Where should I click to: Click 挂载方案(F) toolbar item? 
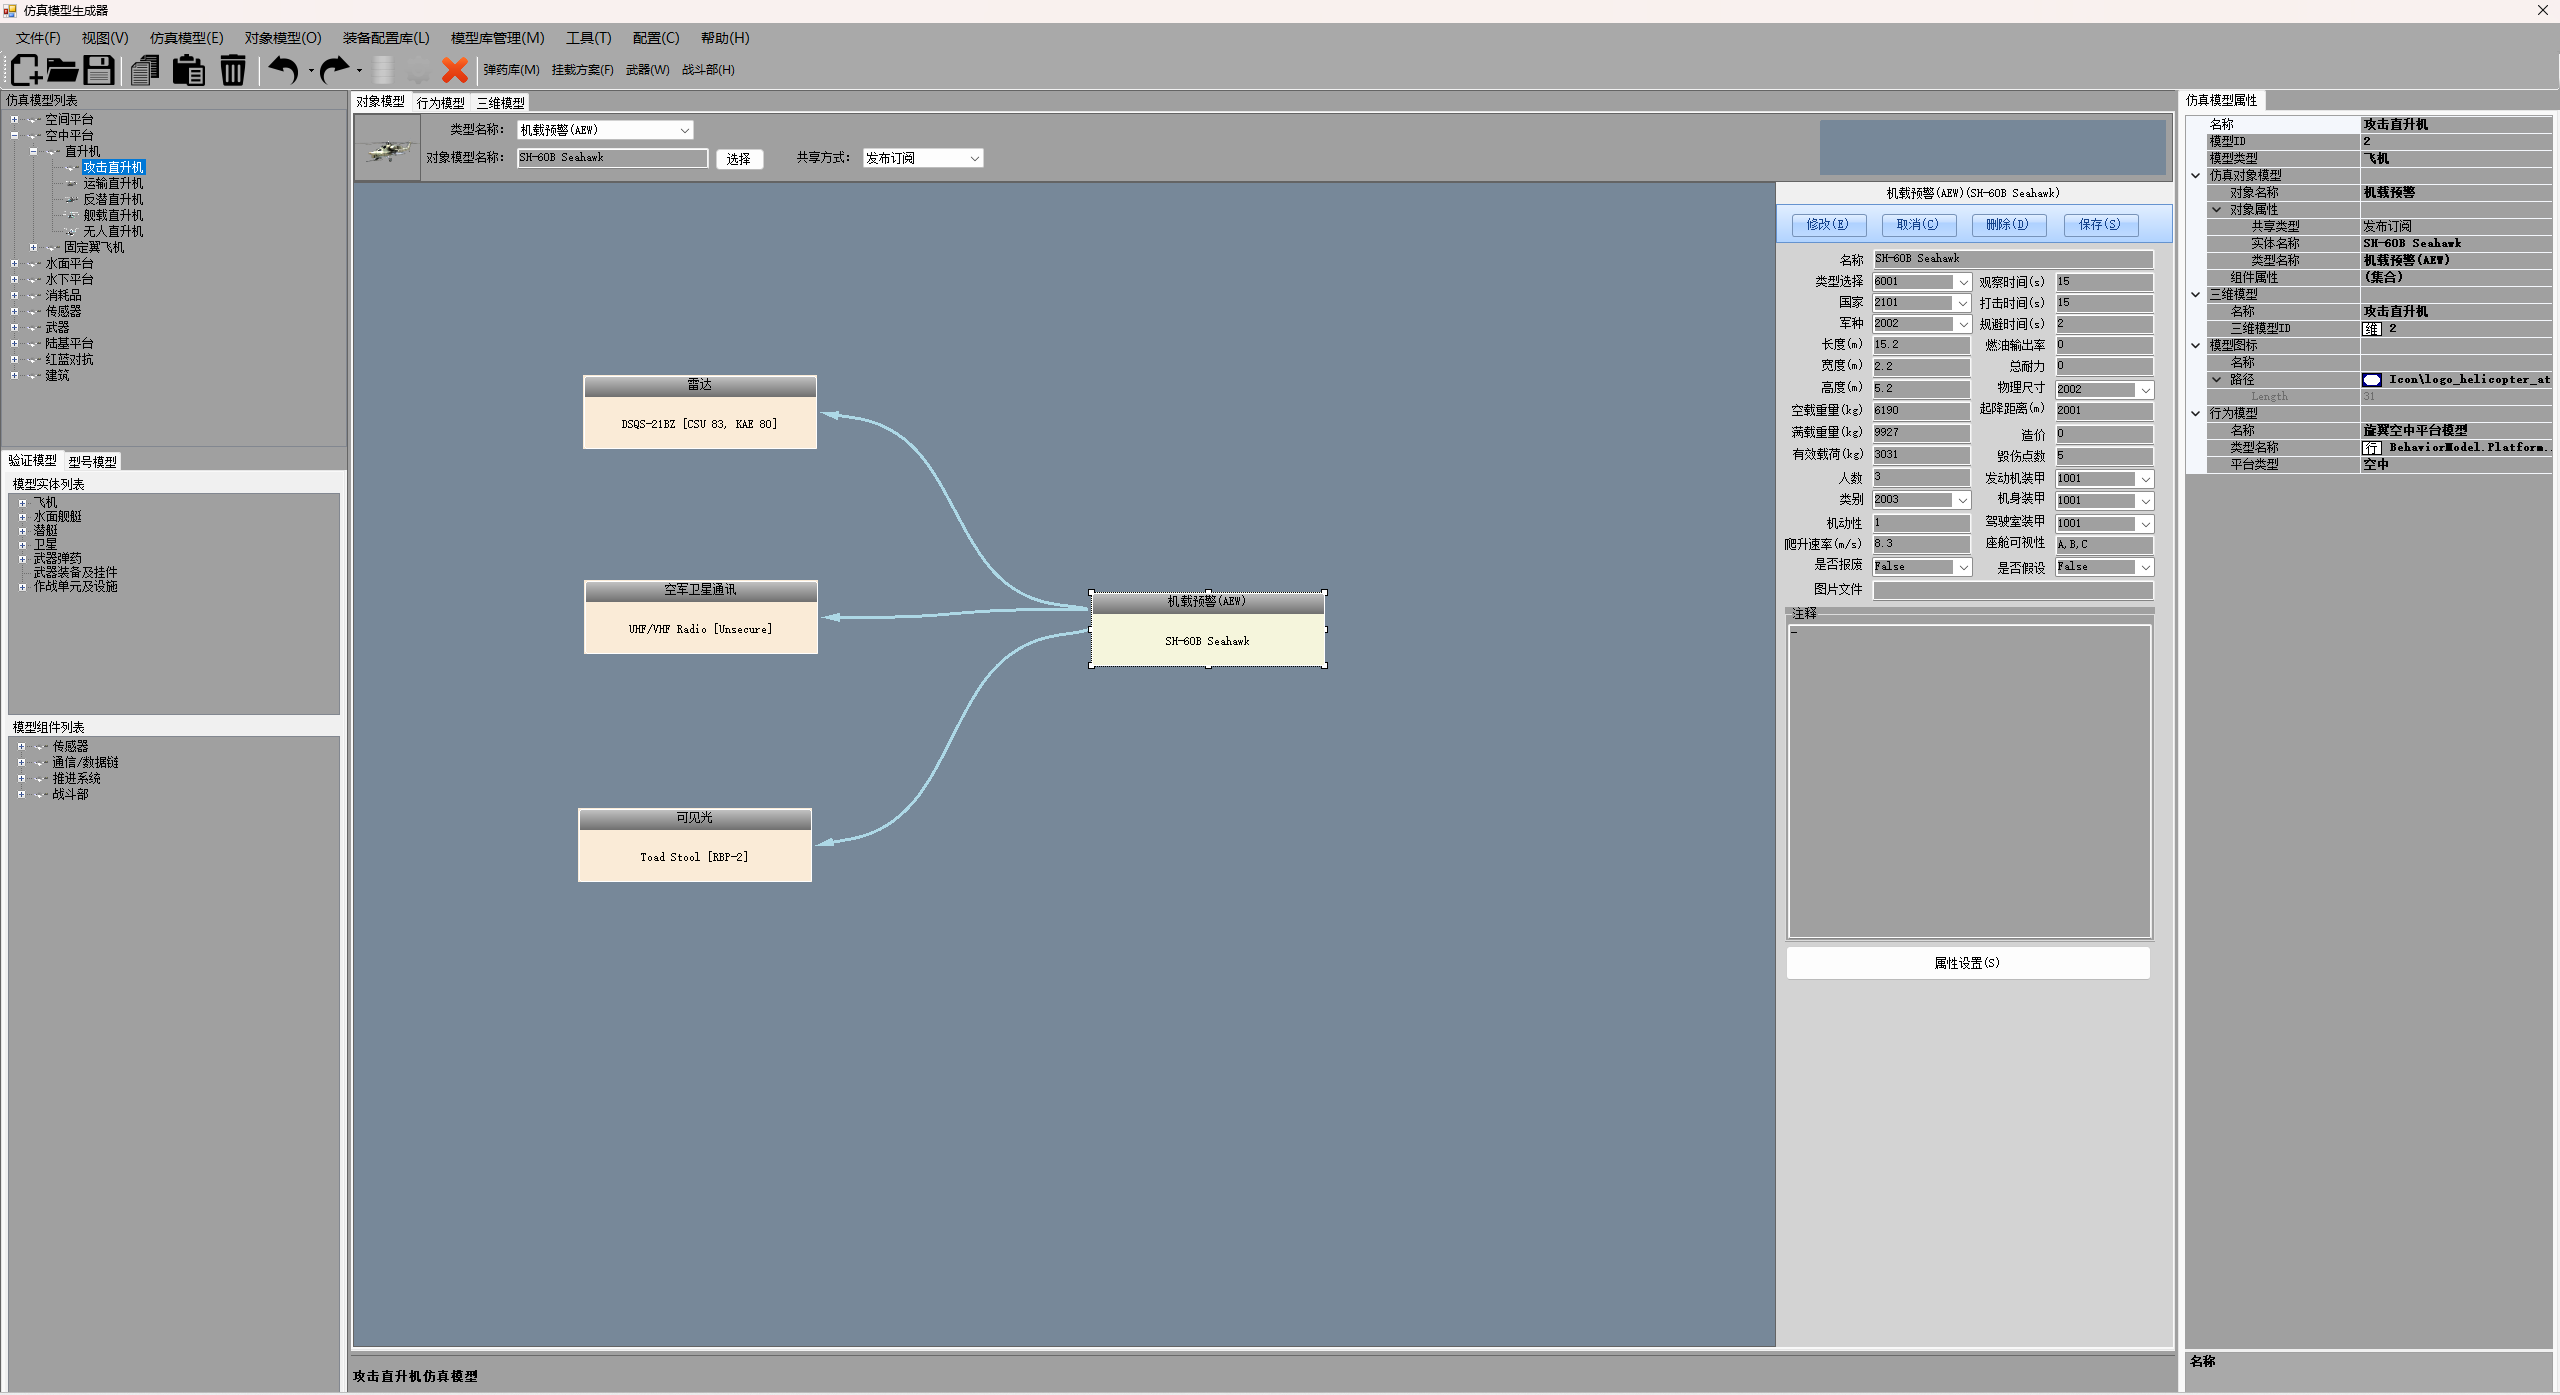tap(583, 70)
